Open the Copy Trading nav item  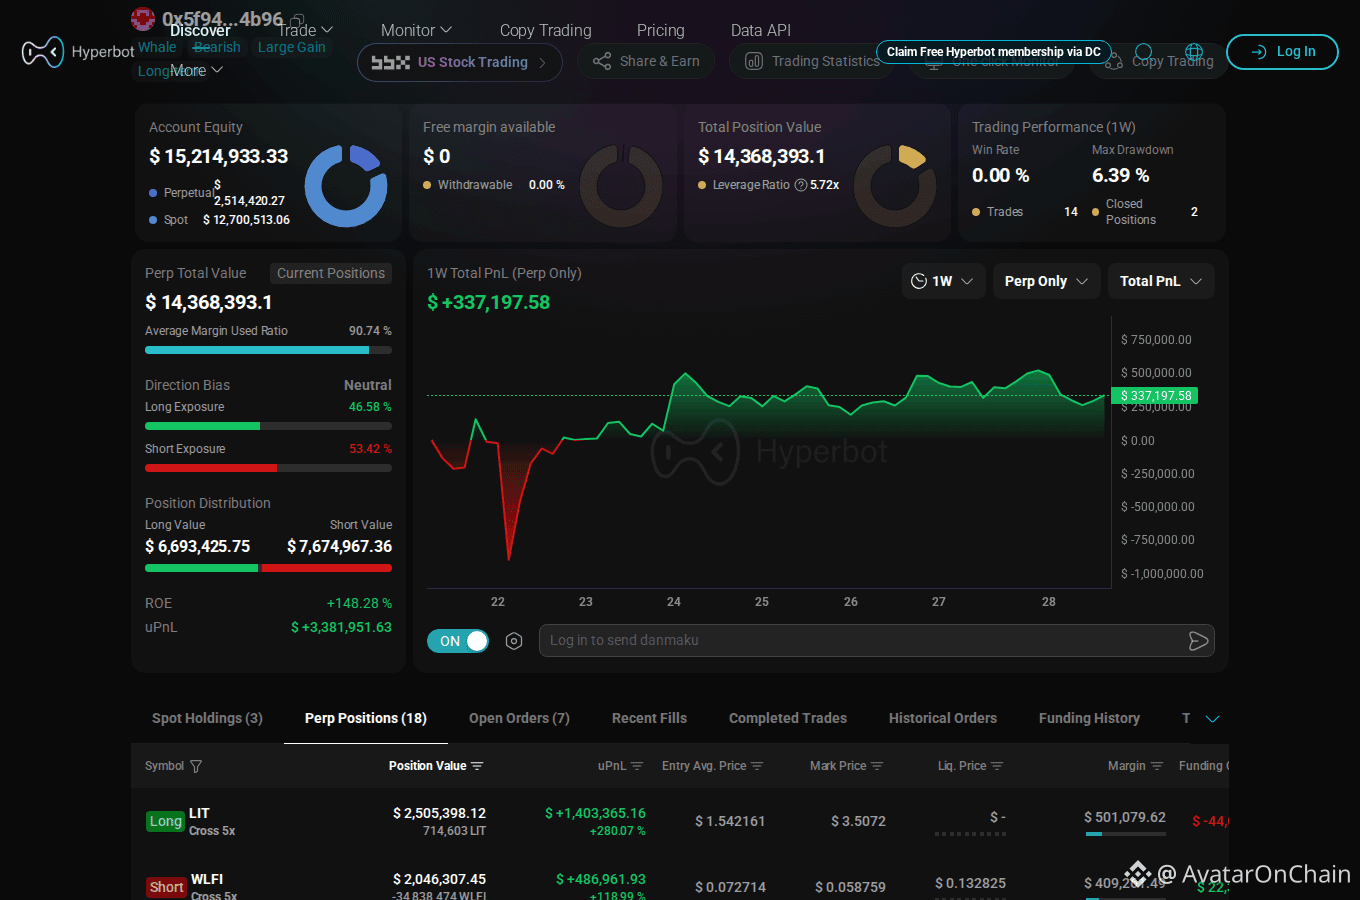coord(546,30)
